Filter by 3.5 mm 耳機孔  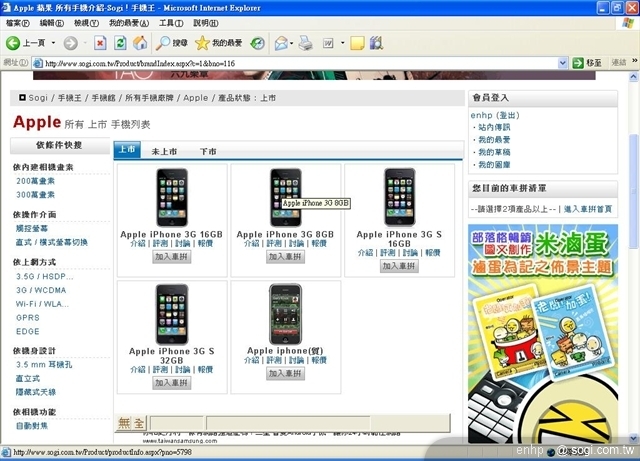(44, 364)
